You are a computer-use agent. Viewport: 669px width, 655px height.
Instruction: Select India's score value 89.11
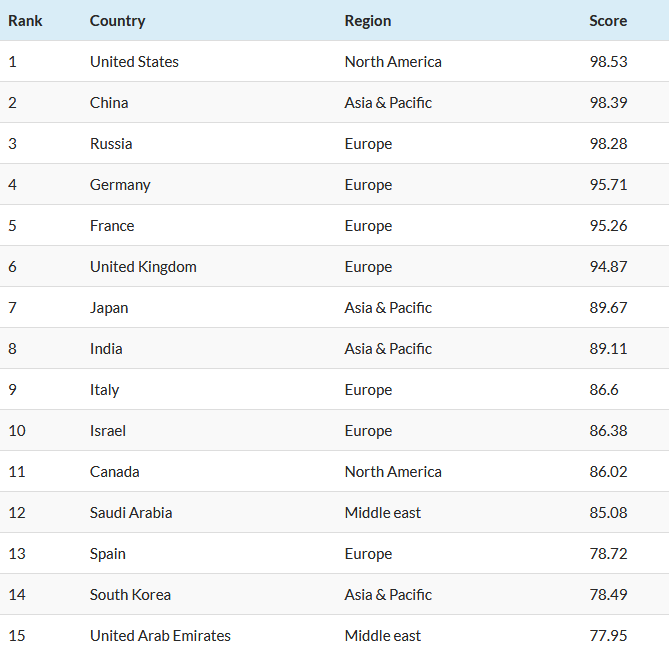[608, 349]
